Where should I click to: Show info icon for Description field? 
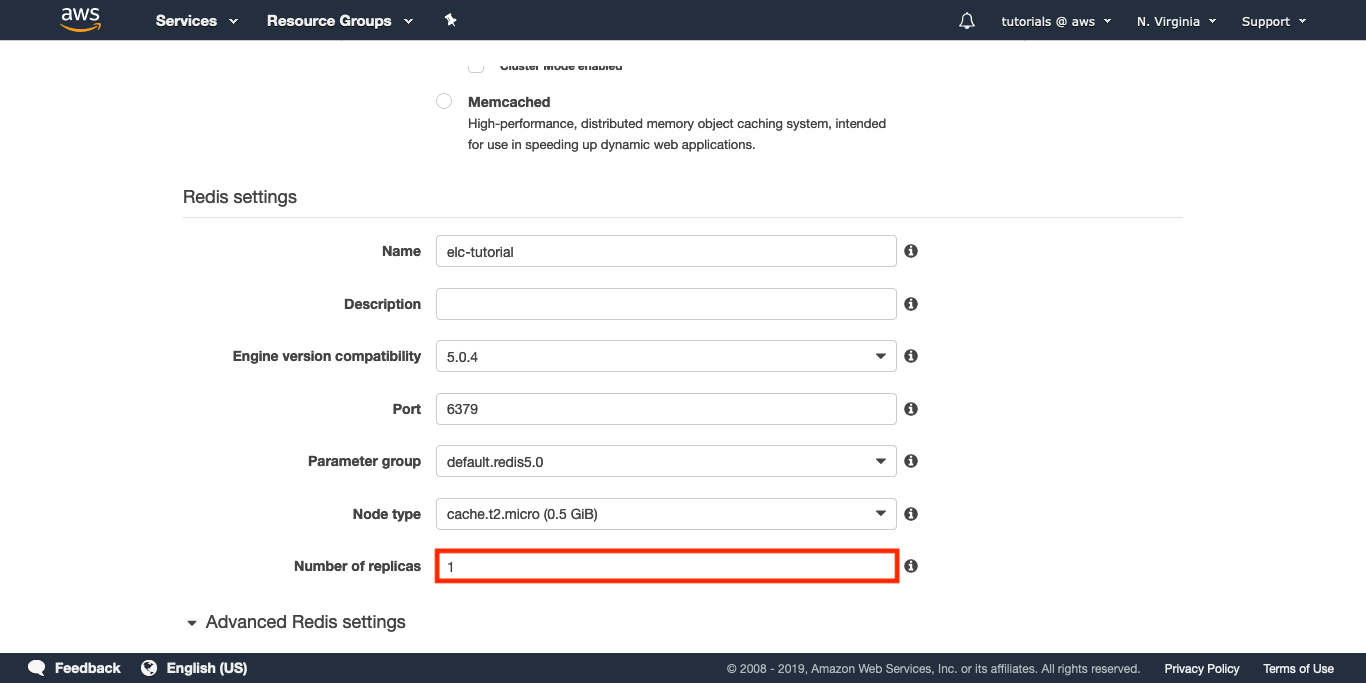click(911, 304)
